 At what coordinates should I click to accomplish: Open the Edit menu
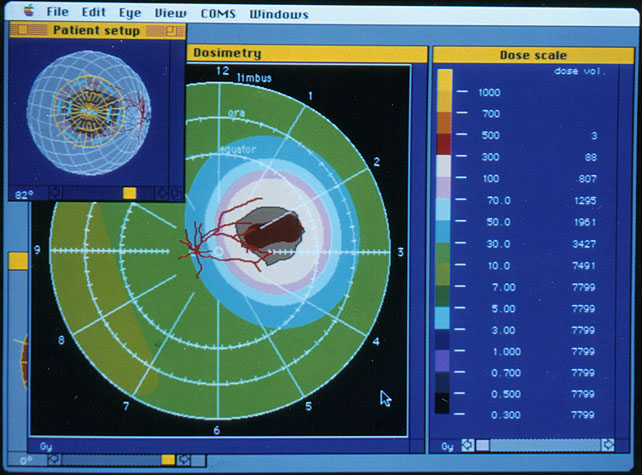click(x=94, y=14)
